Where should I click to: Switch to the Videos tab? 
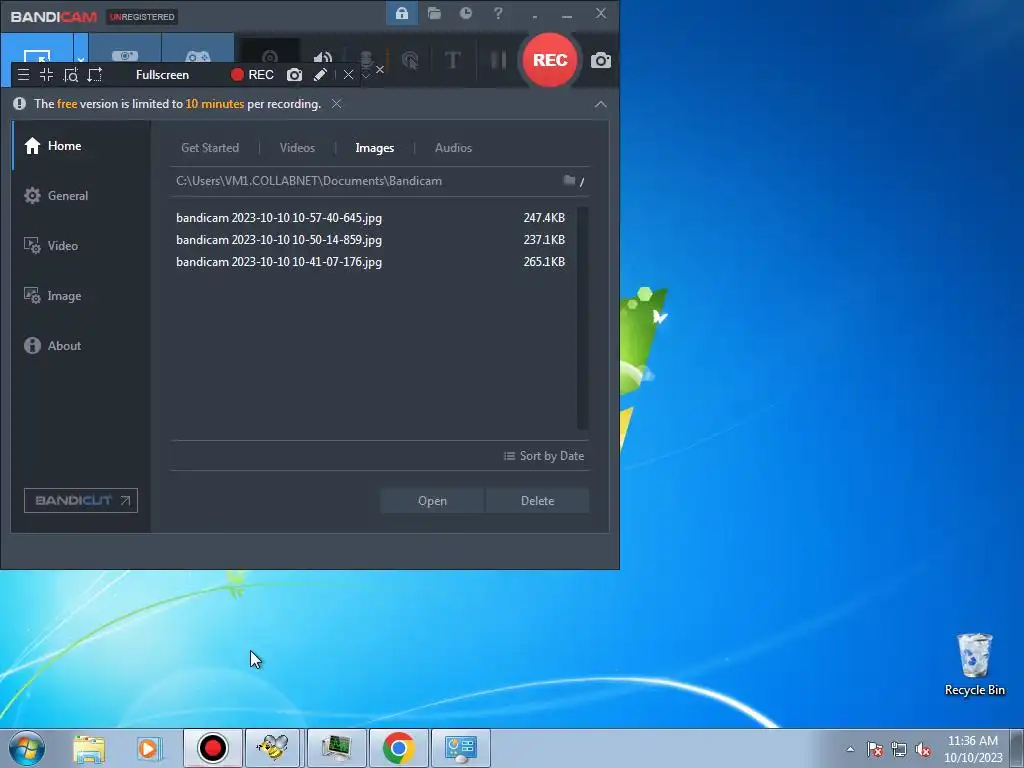coord(297,148)
